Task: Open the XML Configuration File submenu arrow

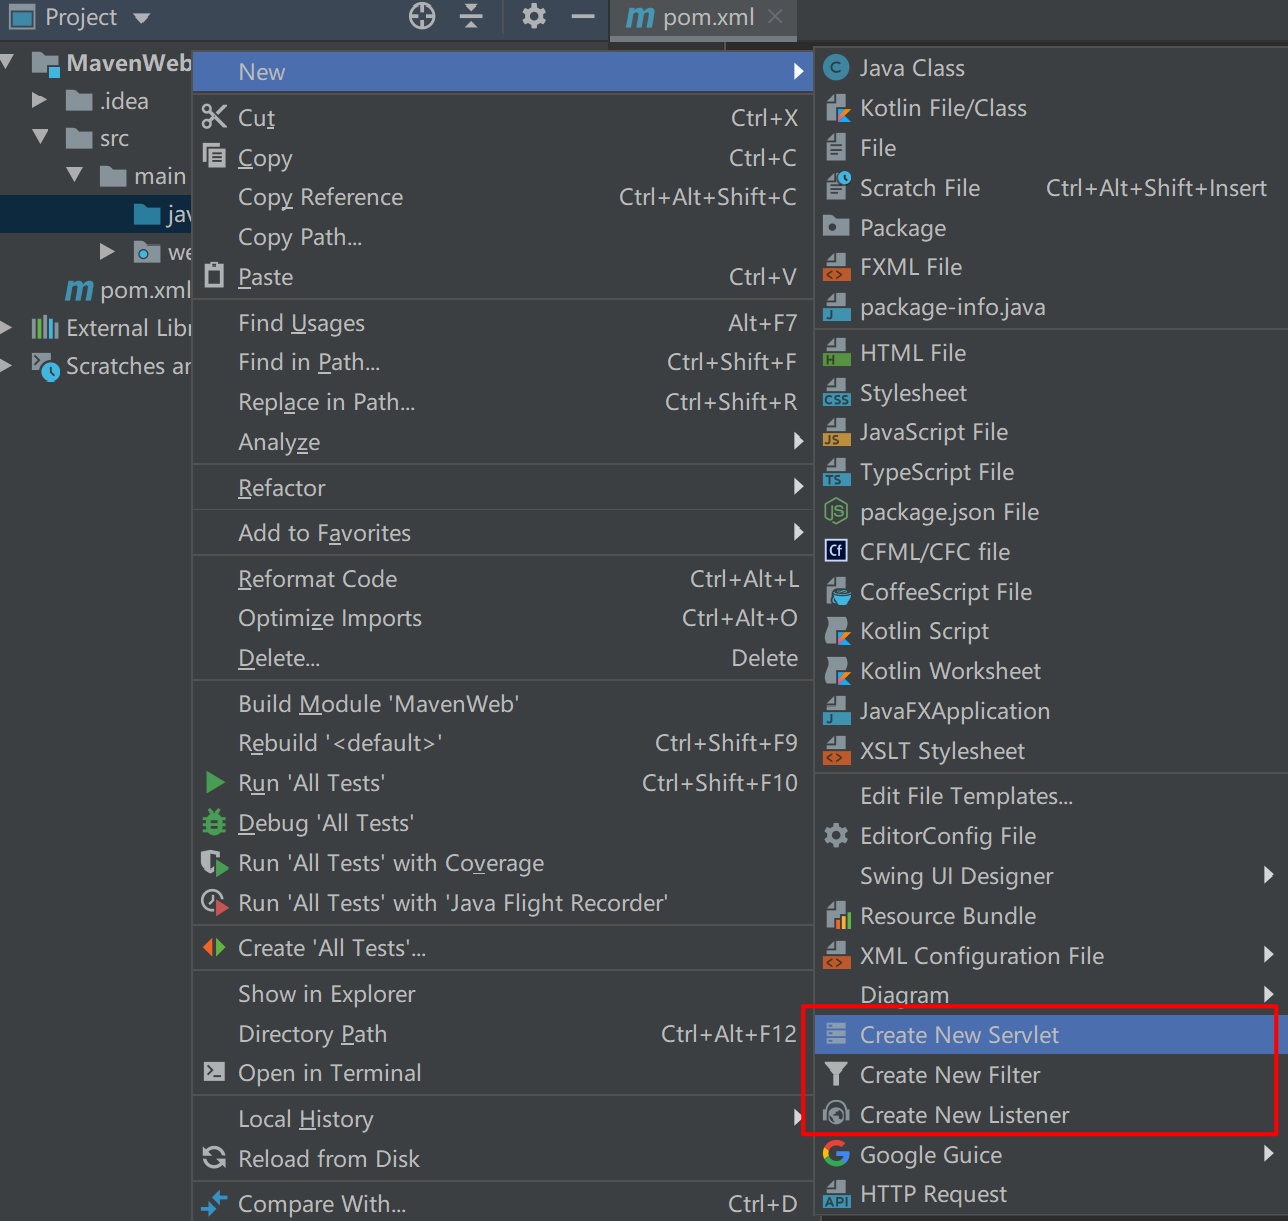Action: 1268,954
